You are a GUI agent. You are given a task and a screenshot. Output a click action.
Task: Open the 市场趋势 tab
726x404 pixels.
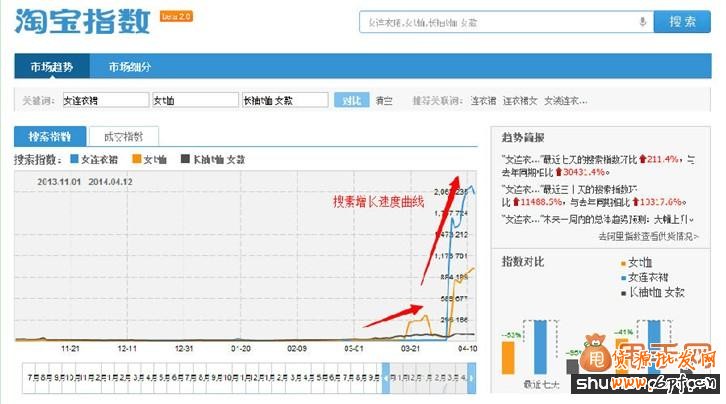[x=52, y=67]
